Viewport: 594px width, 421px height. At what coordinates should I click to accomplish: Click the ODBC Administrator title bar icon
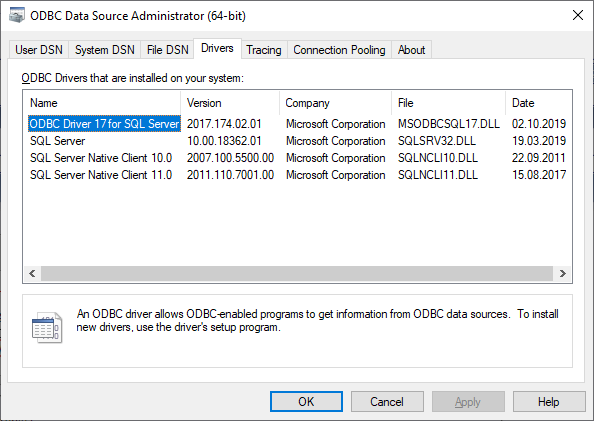[17, 16]
